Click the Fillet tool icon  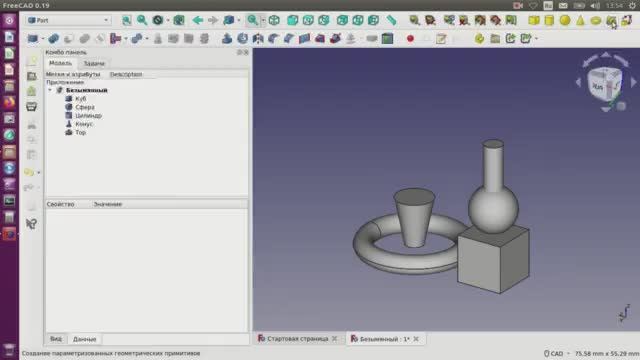point(273,39)
